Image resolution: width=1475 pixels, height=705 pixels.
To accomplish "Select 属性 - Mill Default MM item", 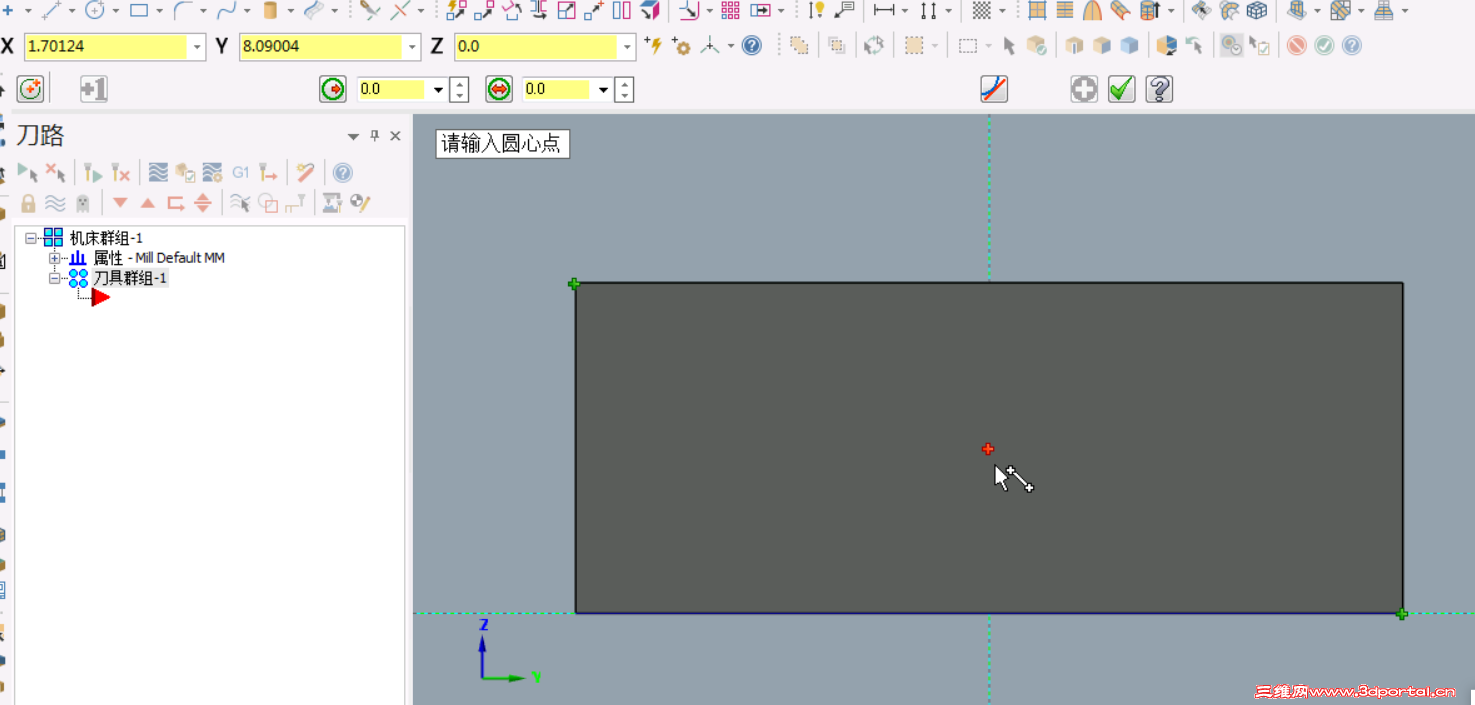I will tap(159, 258).
